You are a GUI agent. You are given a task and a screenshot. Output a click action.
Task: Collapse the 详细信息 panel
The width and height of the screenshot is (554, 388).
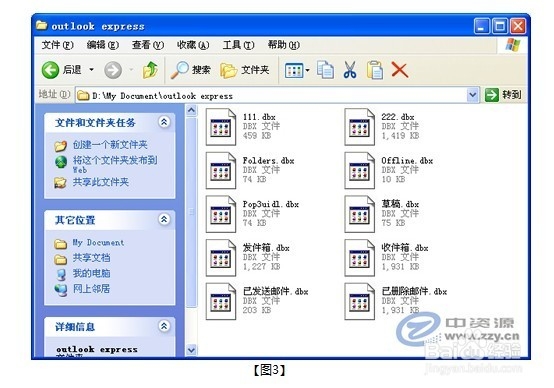(x=164, y=326)
